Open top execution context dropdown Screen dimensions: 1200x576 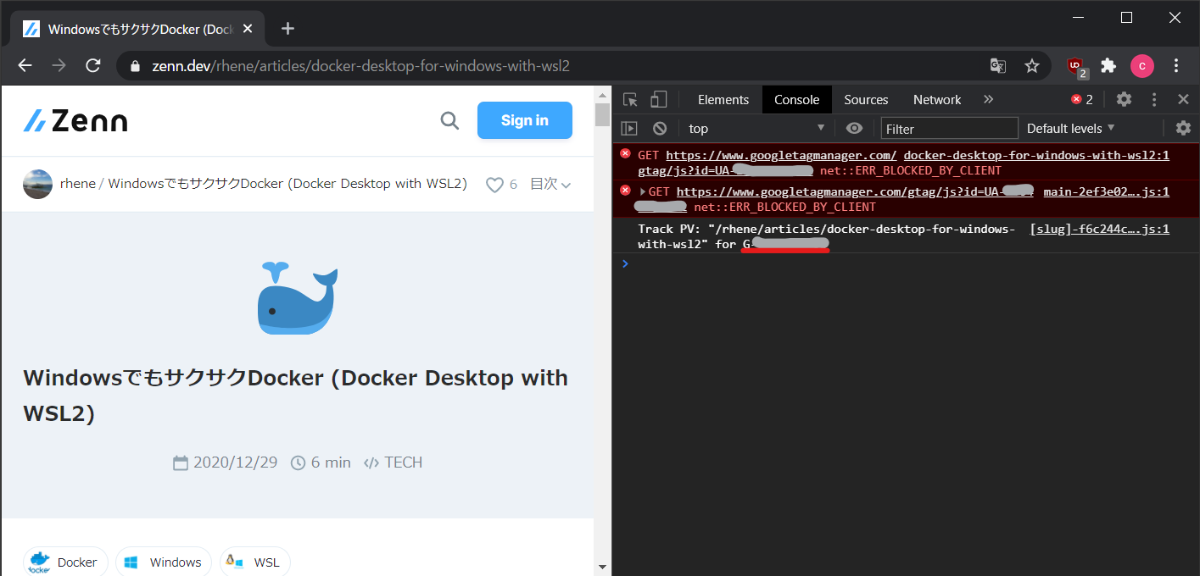coord(756,128)
